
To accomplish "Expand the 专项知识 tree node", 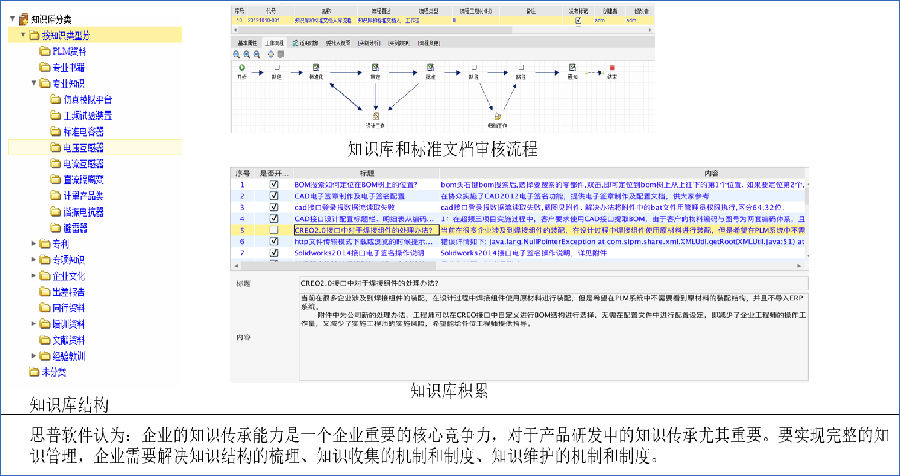I will [x=34, y=260].
